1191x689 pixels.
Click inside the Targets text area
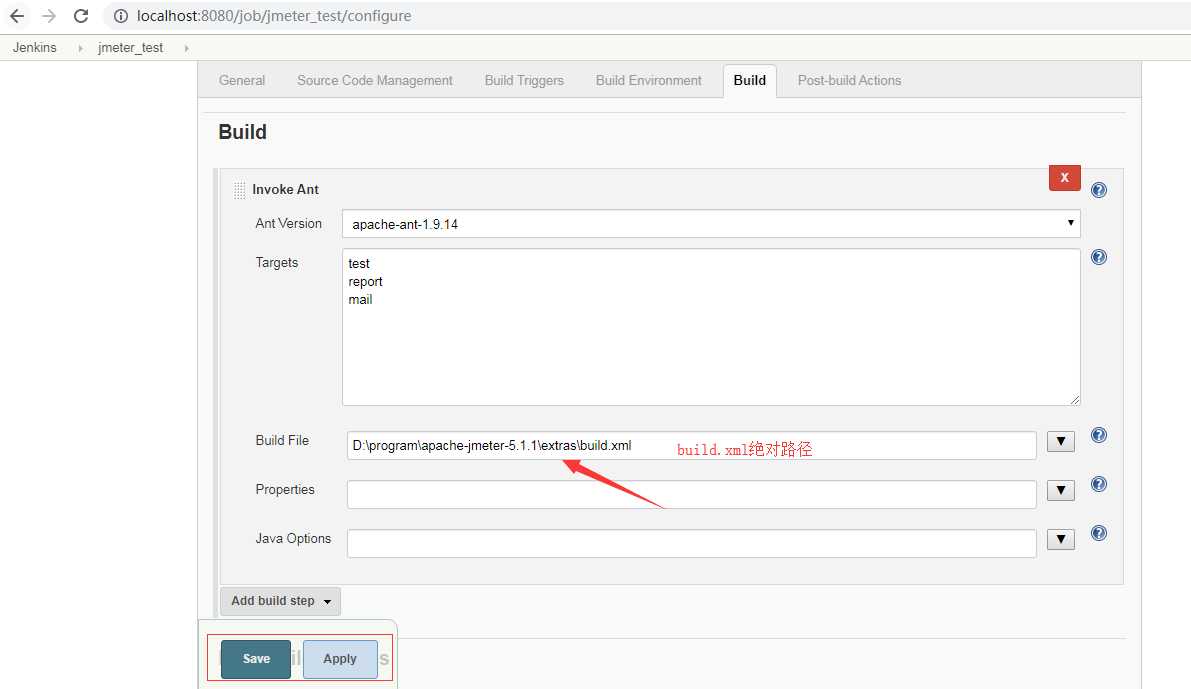711,327
